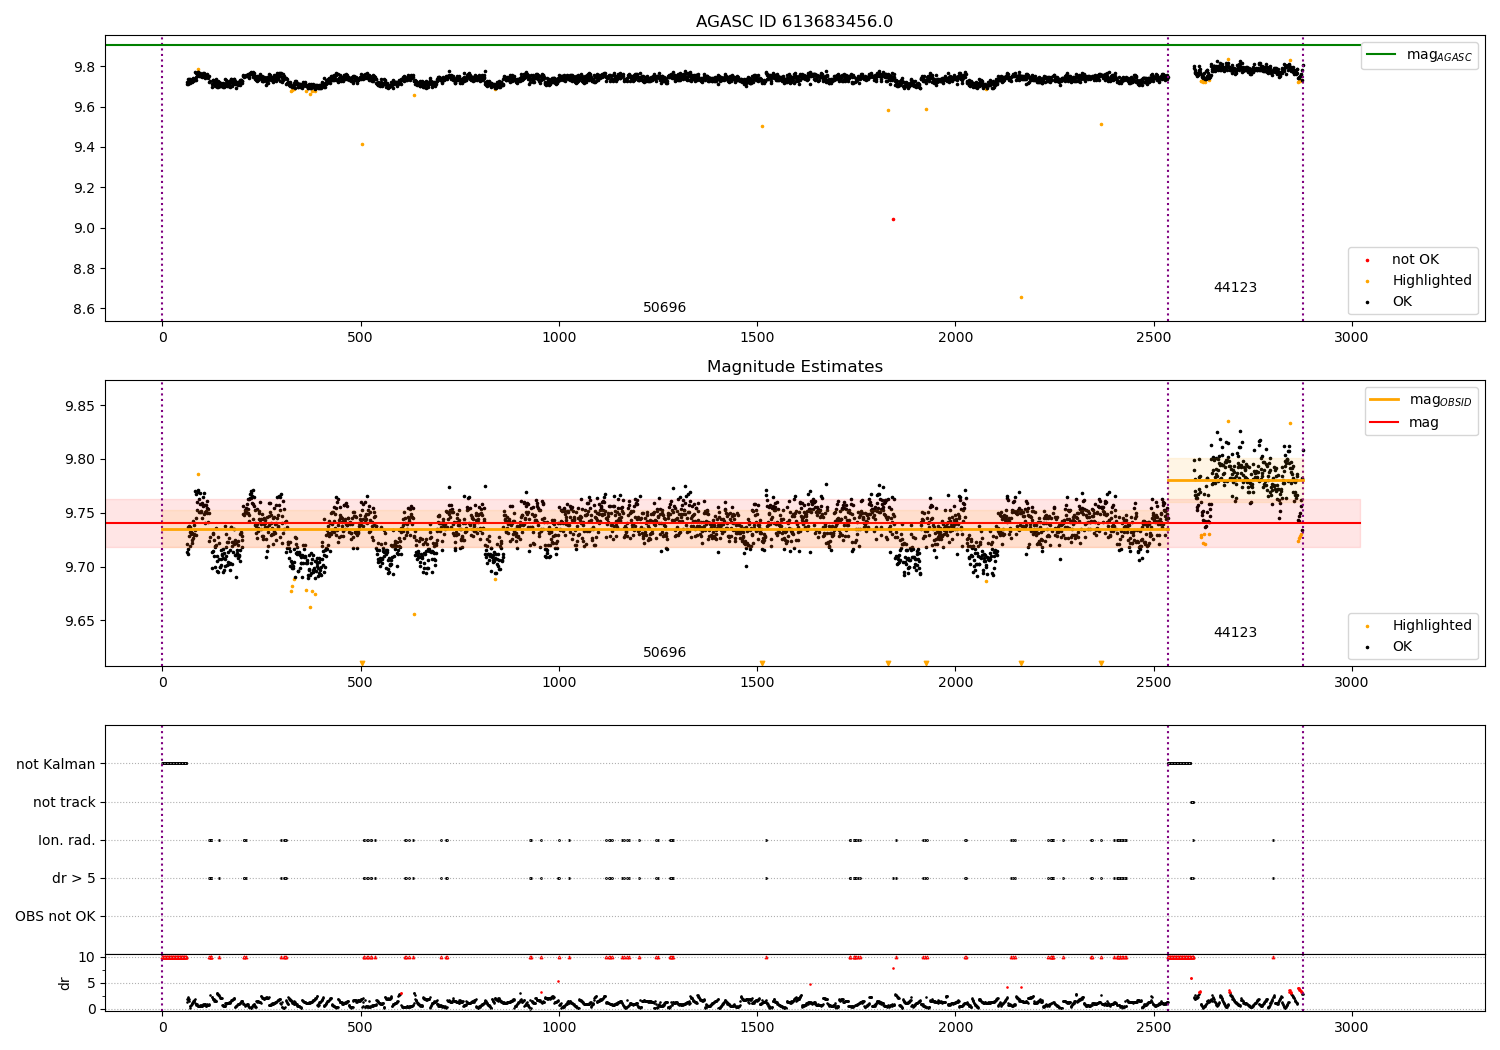Click the '50696' label in the top plot
This screenshot has width=1500, height=1050.
(x=664, y=308)
